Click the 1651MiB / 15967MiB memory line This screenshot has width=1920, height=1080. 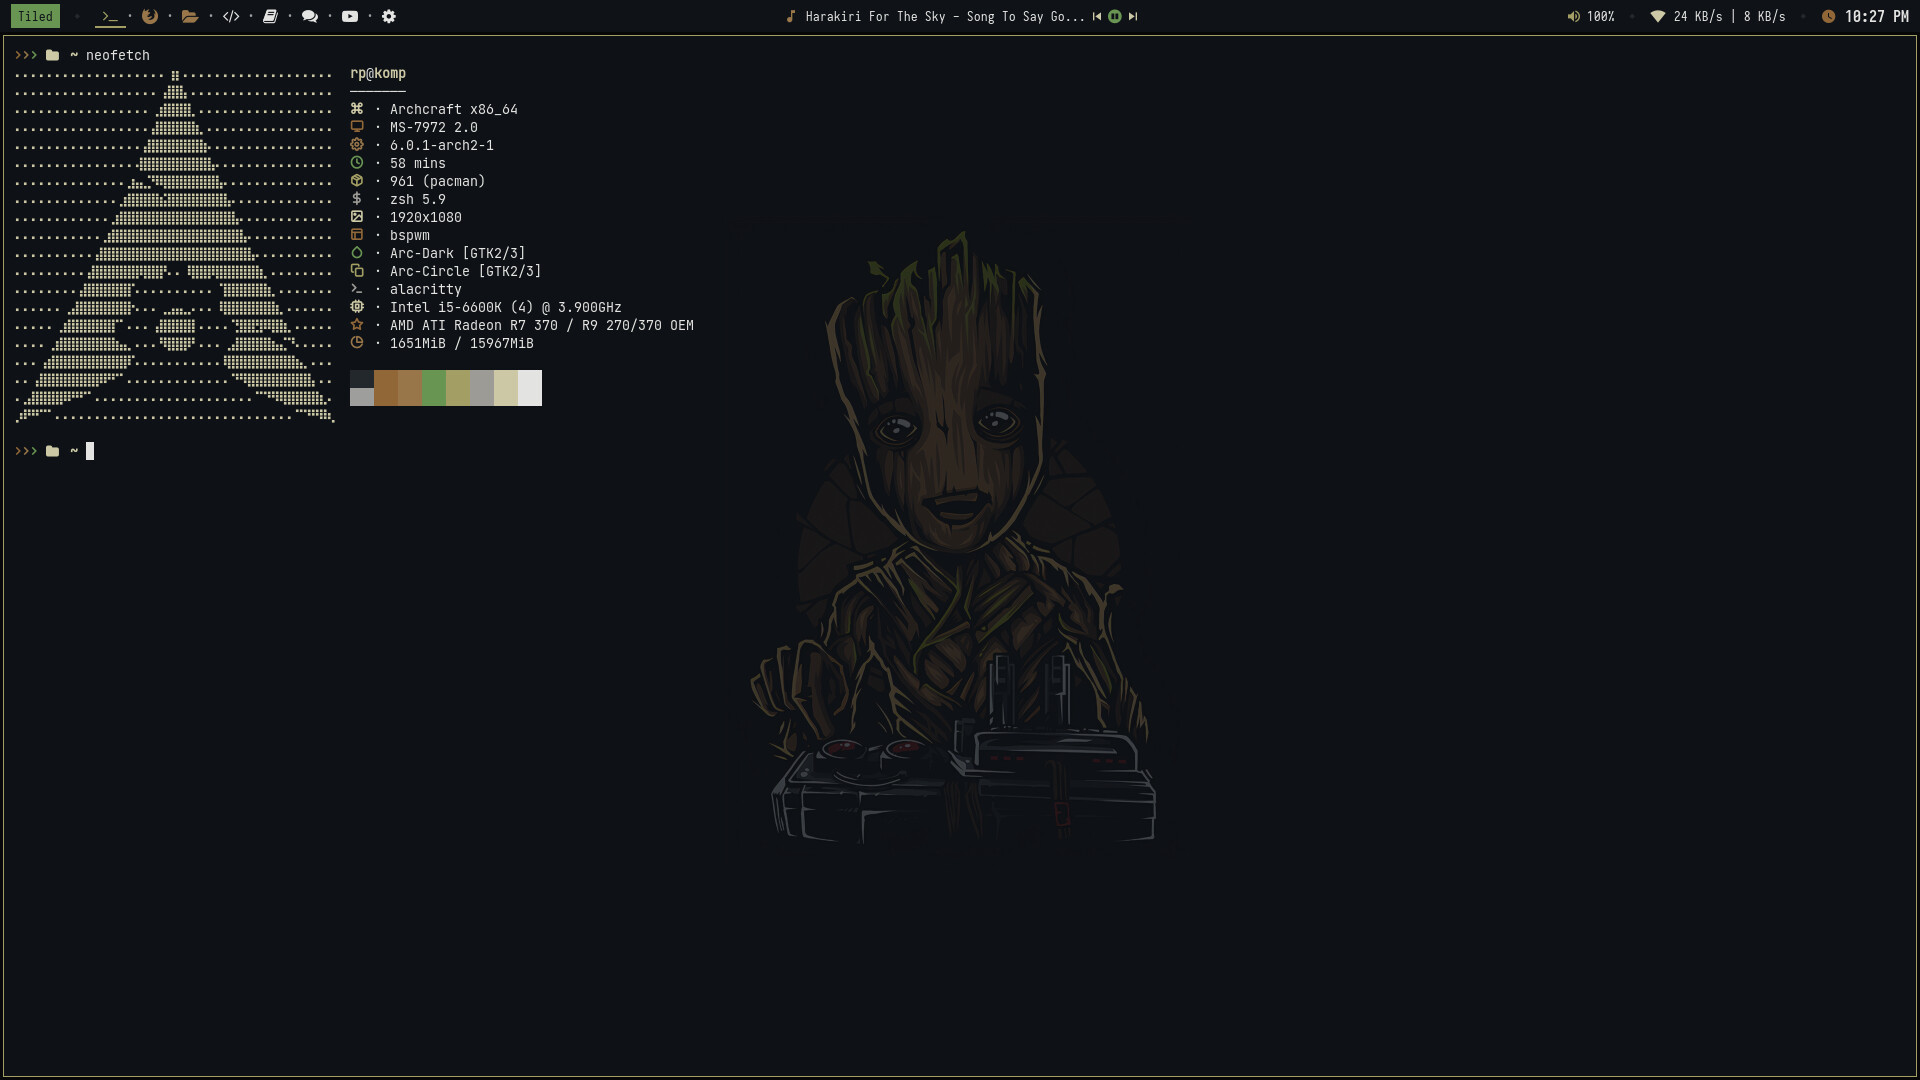(462, 344)
